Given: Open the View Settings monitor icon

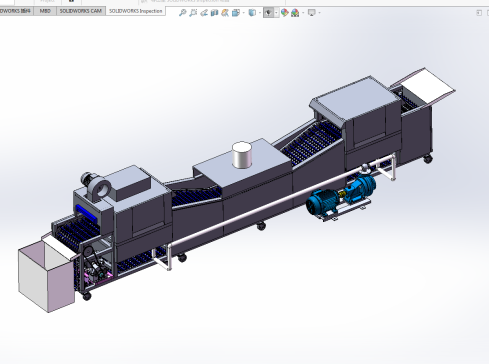Looking at the screenshot, I should pos(312,13).
